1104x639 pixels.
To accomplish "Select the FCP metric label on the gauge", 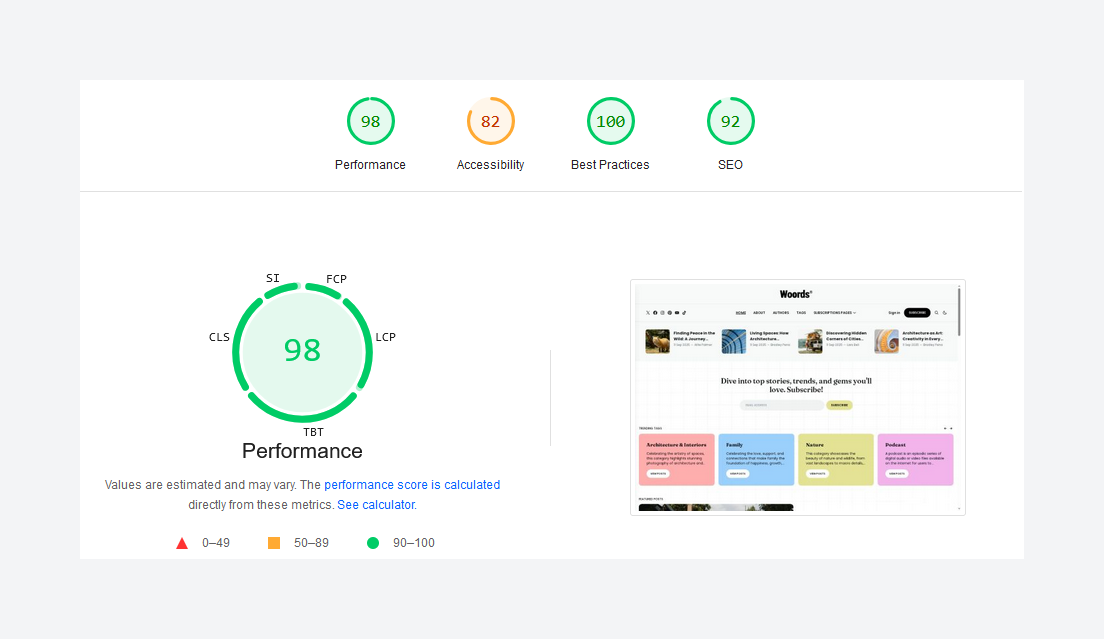I will [336, 279].
